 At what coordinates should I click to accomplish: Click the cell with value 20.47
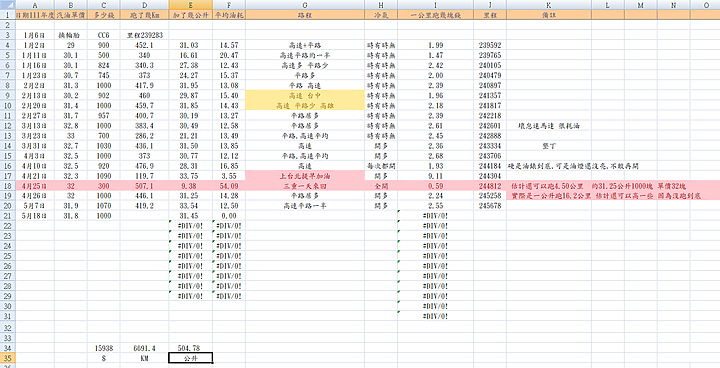(229, 56)
